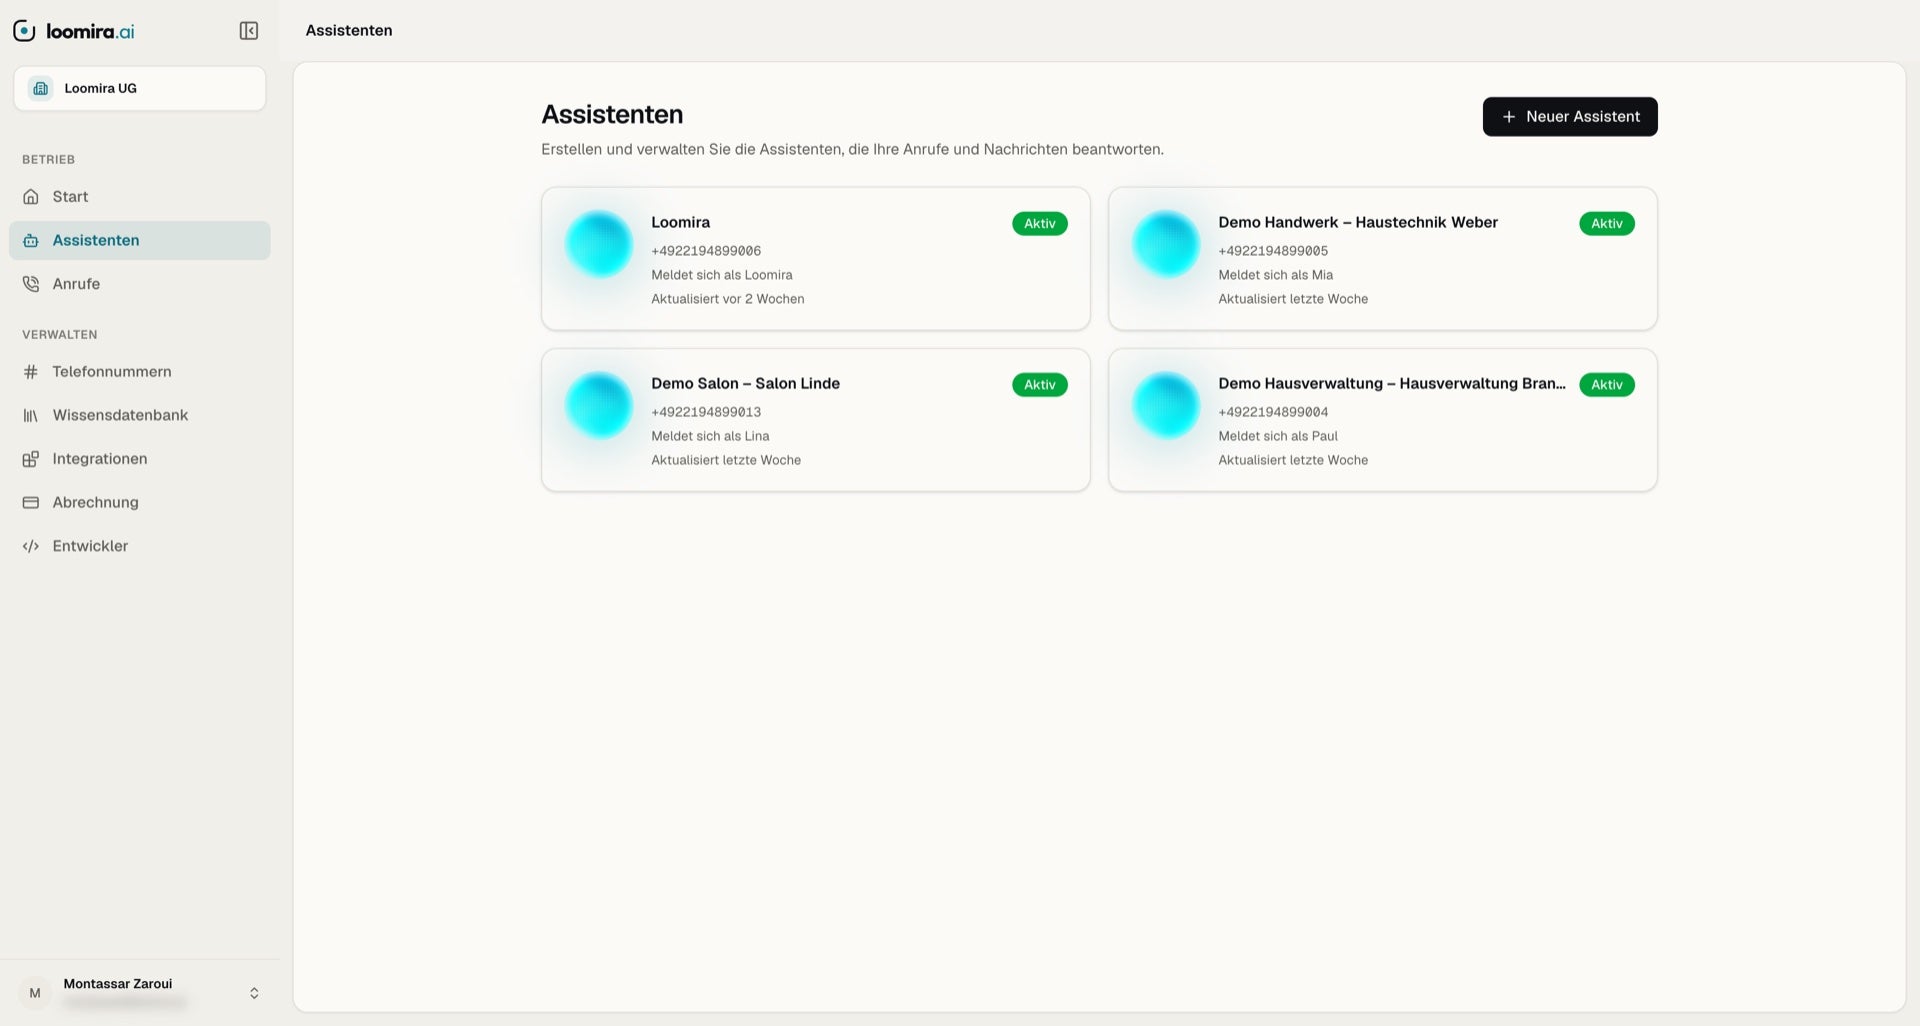Click the library icon beside Wissensdatenbank
Viewport: 1920px width, 1026px height.
[x=31, y=415]
